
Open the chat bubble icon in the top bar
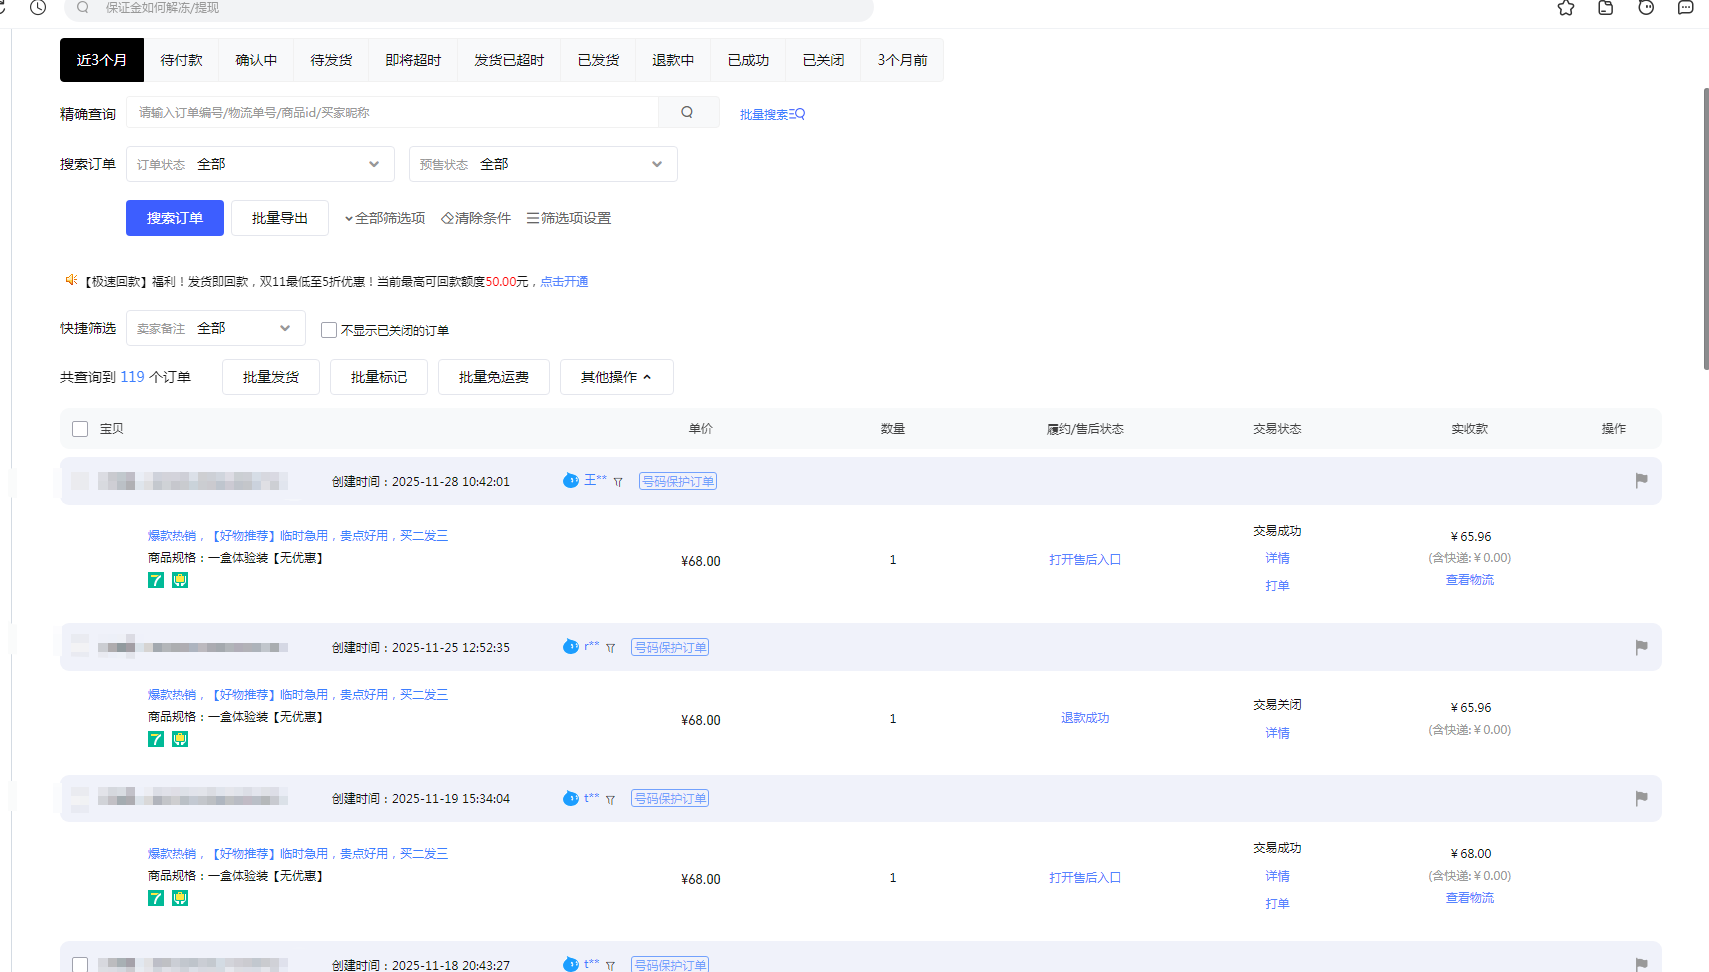(x=1686, y=8)
